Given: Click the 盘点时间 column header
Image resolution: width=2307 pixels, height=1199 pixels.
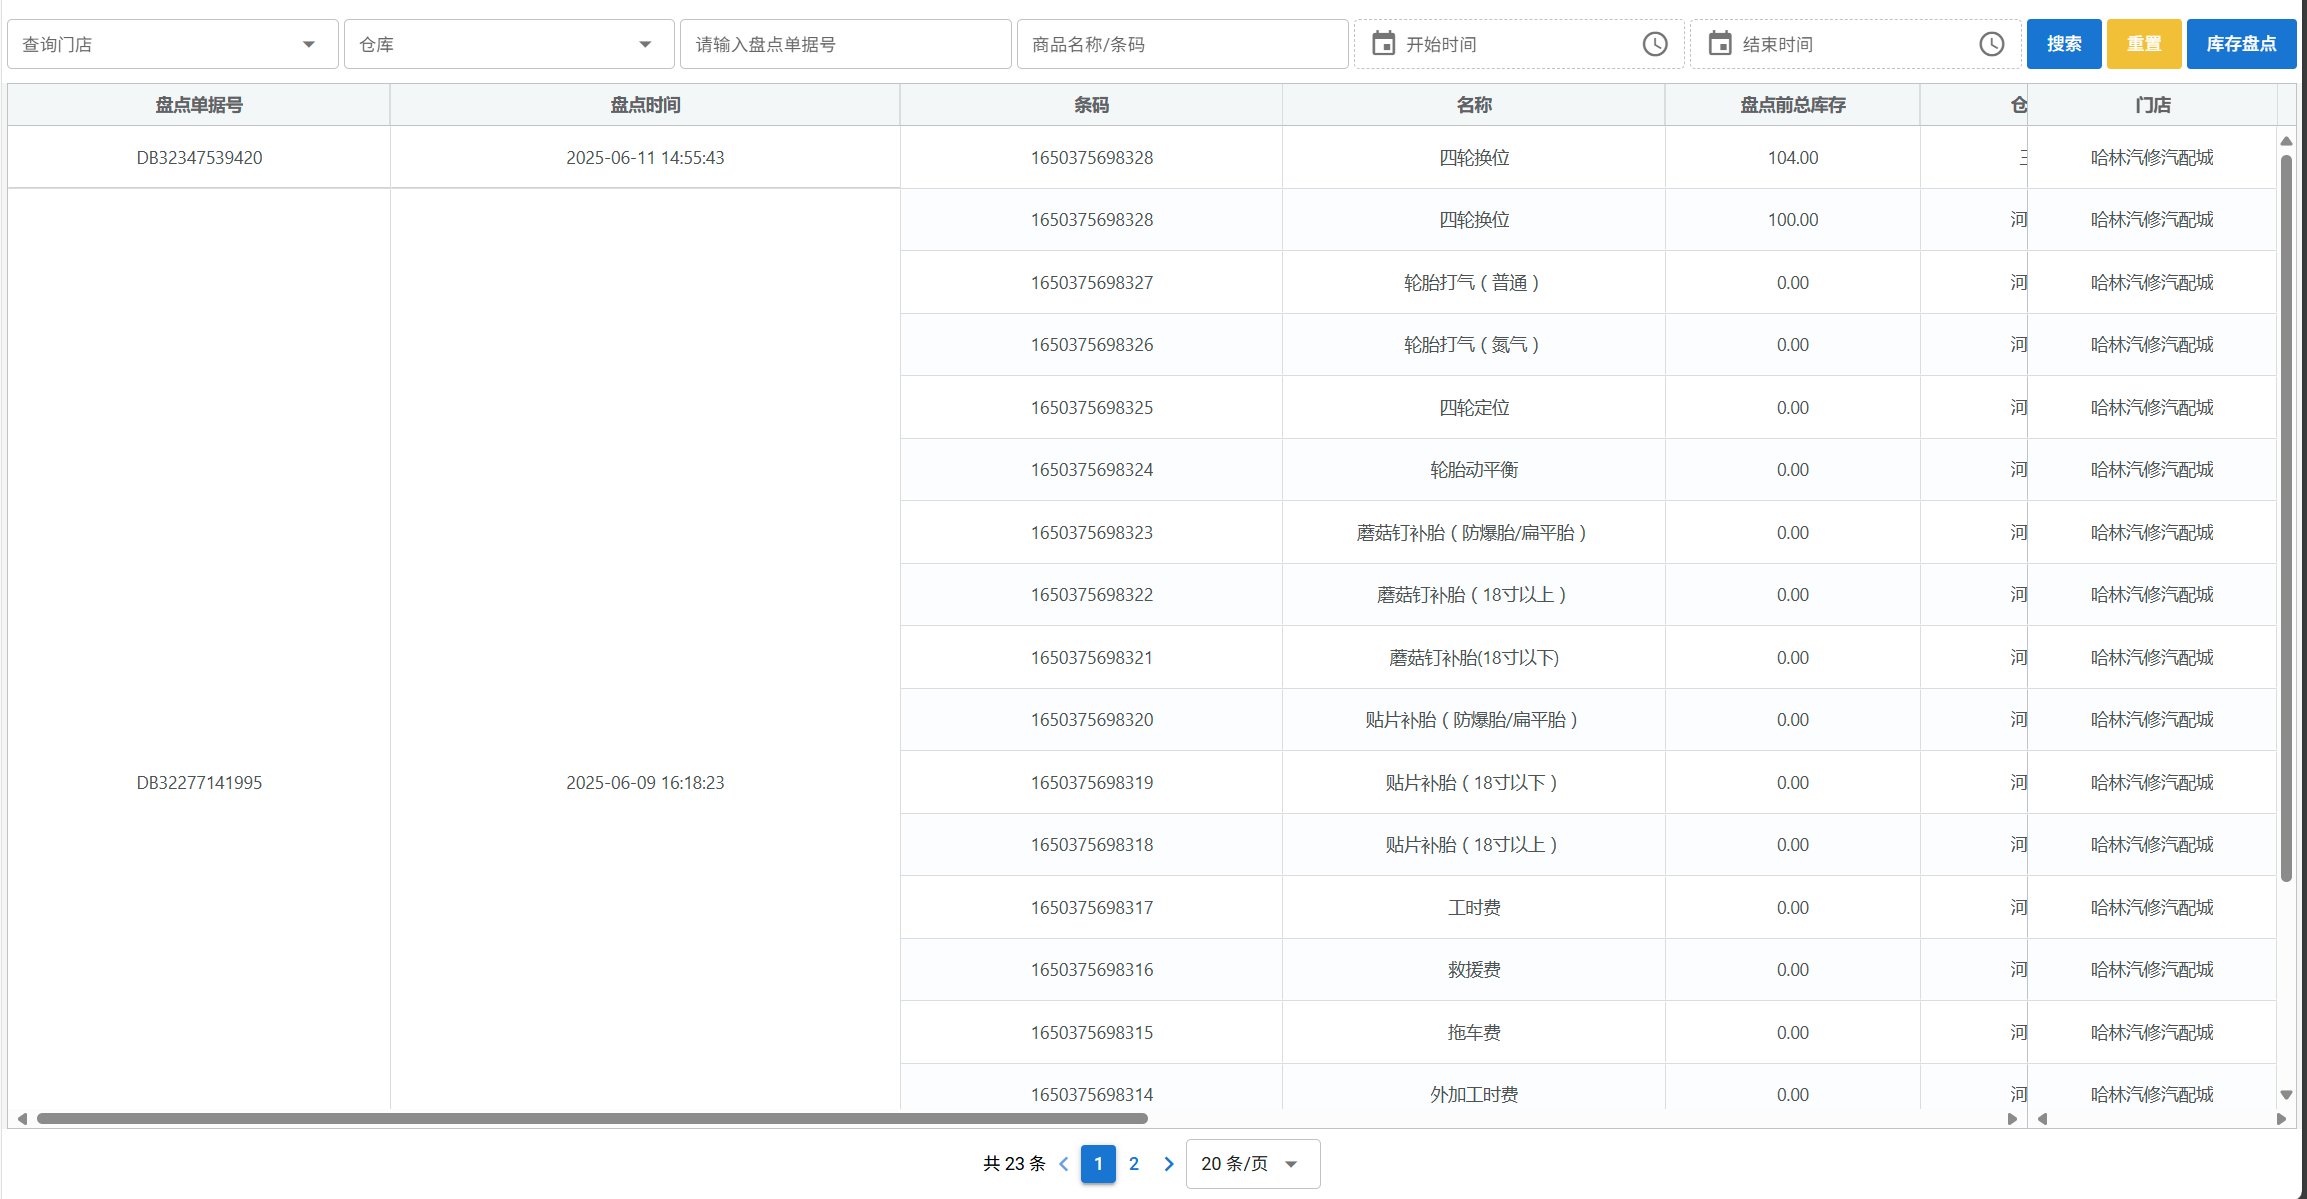Looking at the screenshot, I should click(645, 105).
